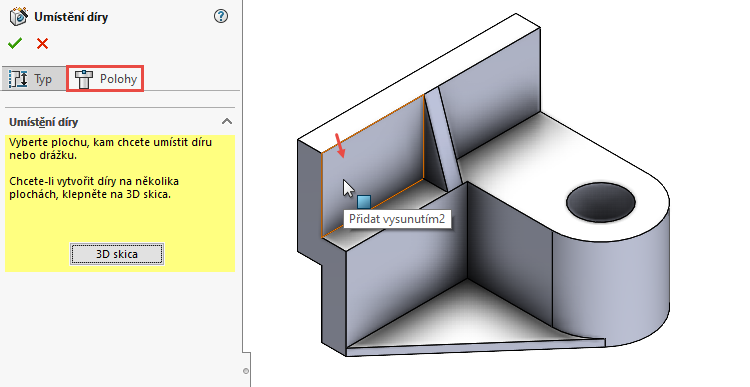Click the Umístění díry feature icon
The height and width of the screenshot is (387, 750).
(x=19, y=17)
